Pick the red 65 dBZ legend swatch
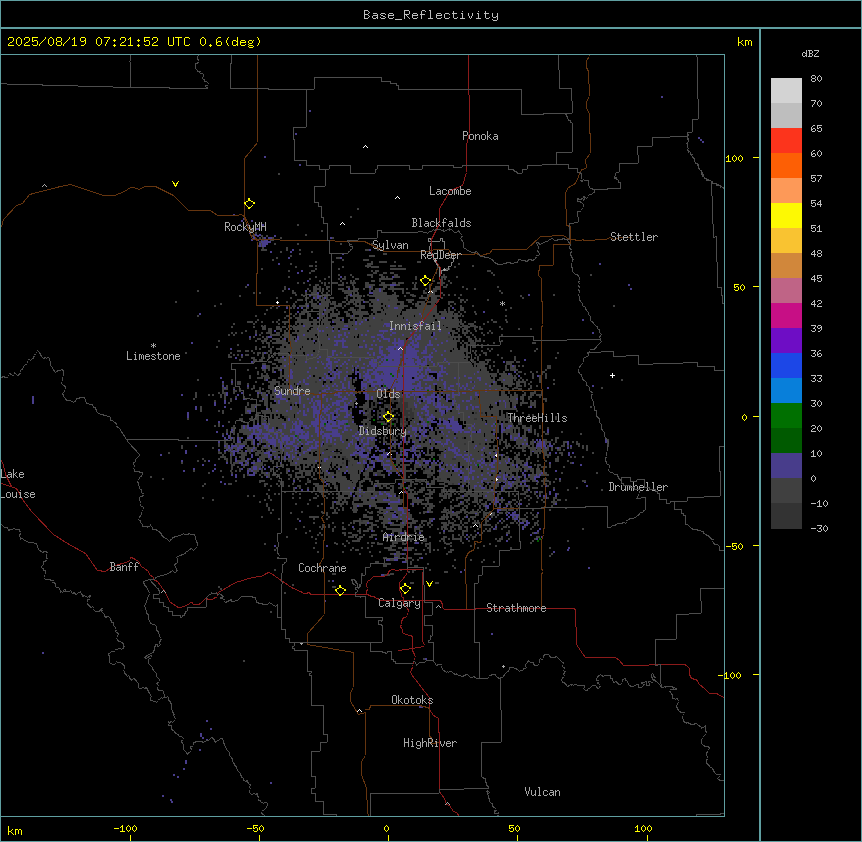This screenshot has height=842, width=862. point(786,141)
